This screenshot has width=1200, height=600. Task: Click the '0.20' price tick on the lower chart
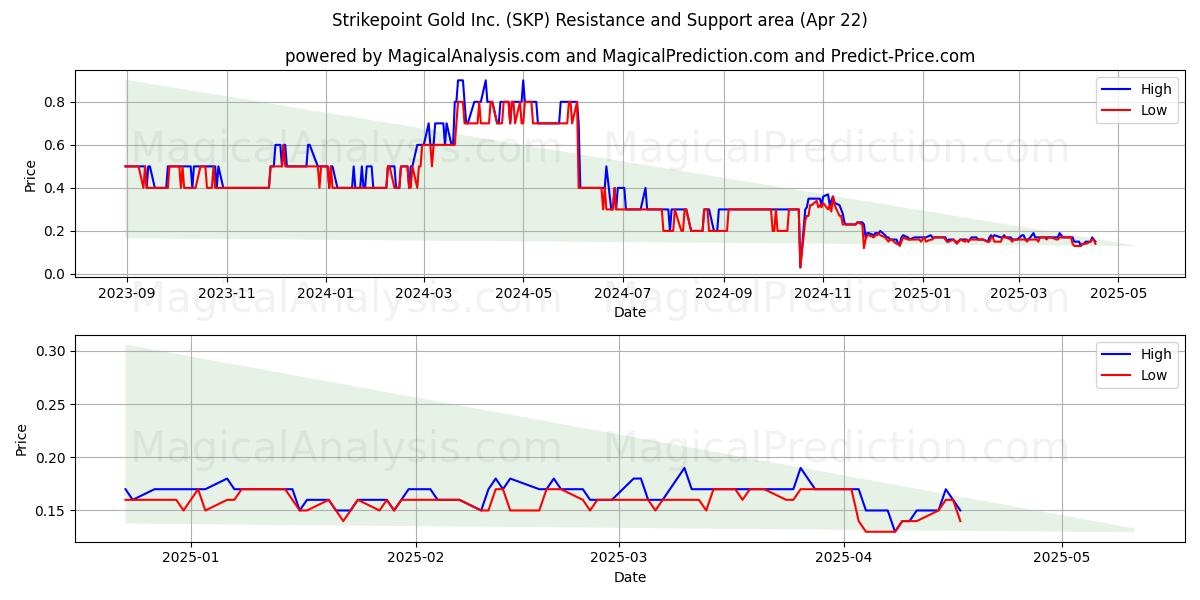point(50,458)
